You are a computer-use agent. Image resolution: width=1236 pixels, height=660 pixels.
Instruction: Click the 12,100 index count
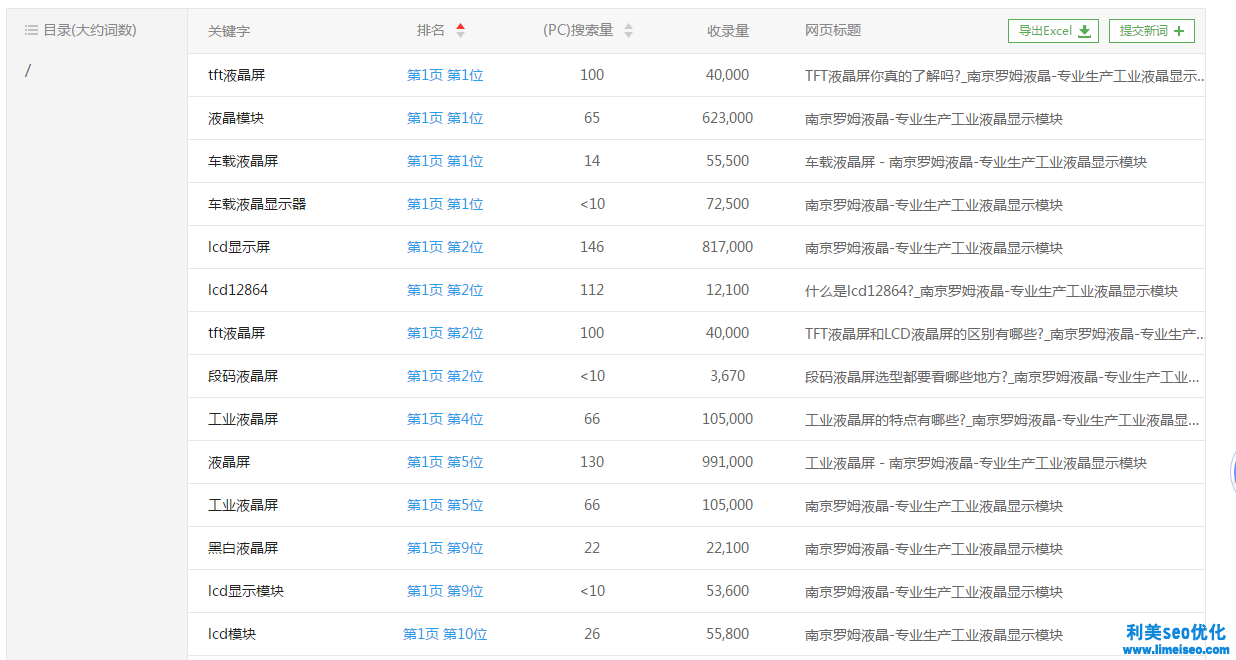pyautogui.click(x=728, y=290)
